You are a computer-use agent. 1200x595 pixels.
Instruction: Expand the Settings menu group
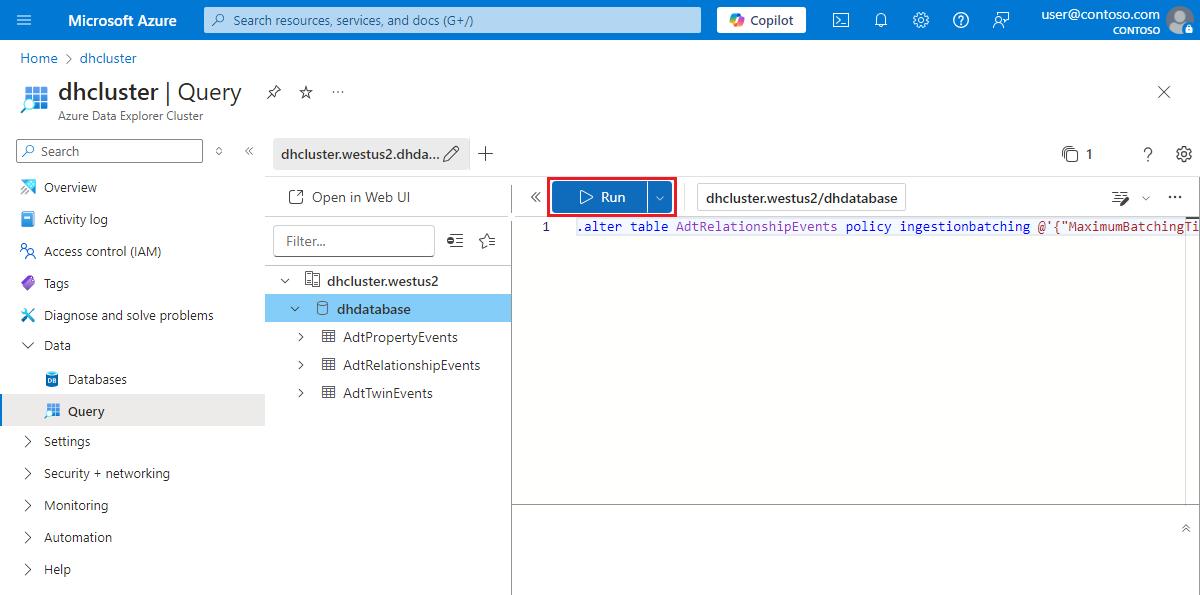[27, 441]
